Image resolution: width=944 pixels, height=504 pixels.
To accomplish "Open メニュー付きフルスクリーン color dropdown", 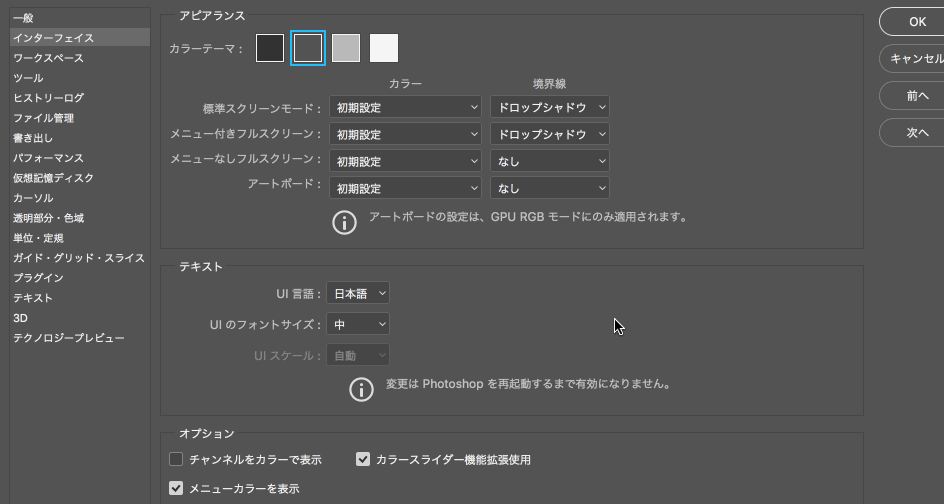I will click(x=405, y=134).
